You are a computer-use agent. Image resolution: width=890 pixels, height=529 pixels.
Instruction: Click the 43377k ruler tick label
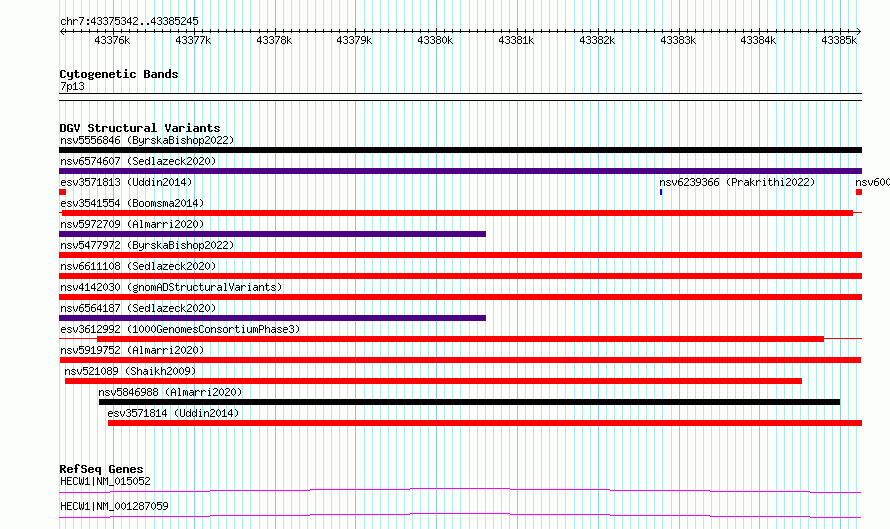[x=193, y=41]
